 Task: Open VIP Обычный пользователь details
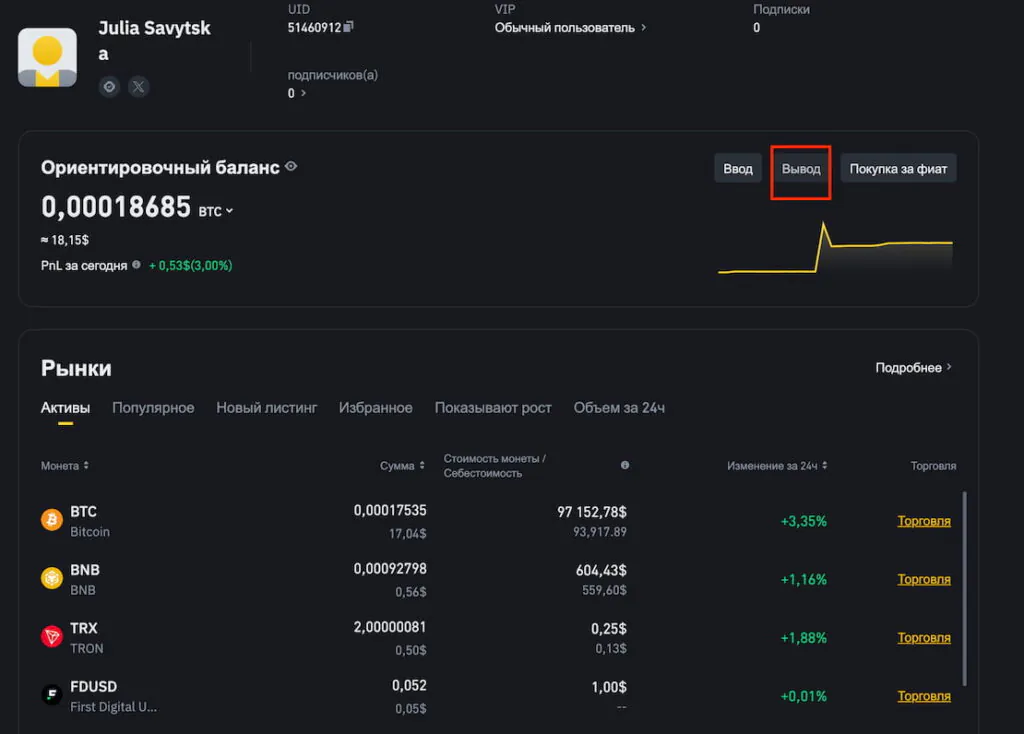(x=570, y=27)
